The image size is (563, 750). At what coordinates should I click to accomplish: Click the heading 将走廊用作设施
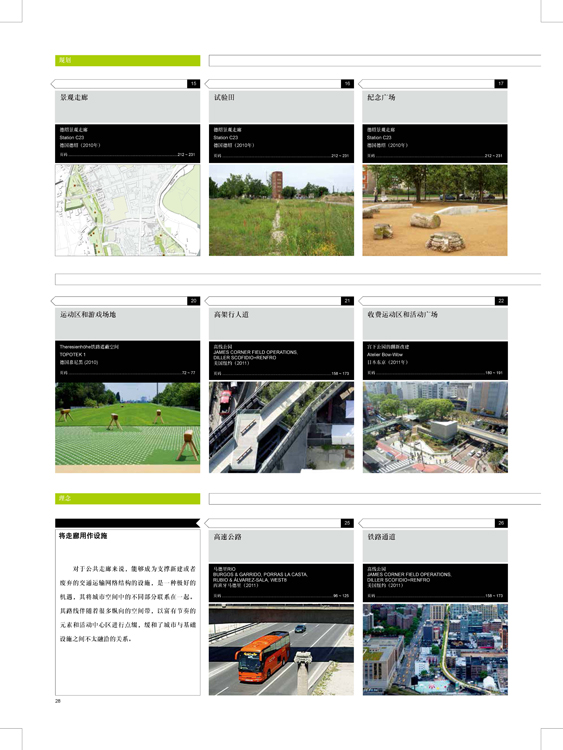point(83,536)
